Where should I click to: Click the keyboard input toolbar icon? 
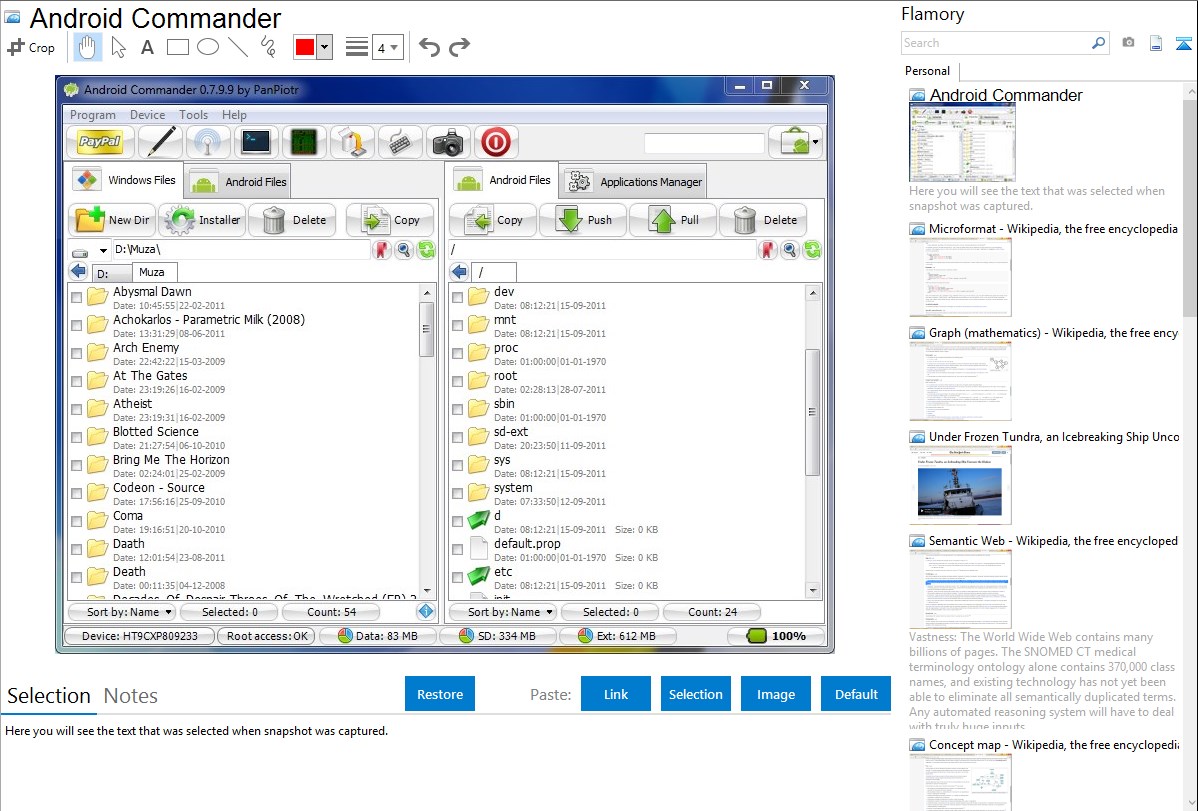click(x=400, y=141)
